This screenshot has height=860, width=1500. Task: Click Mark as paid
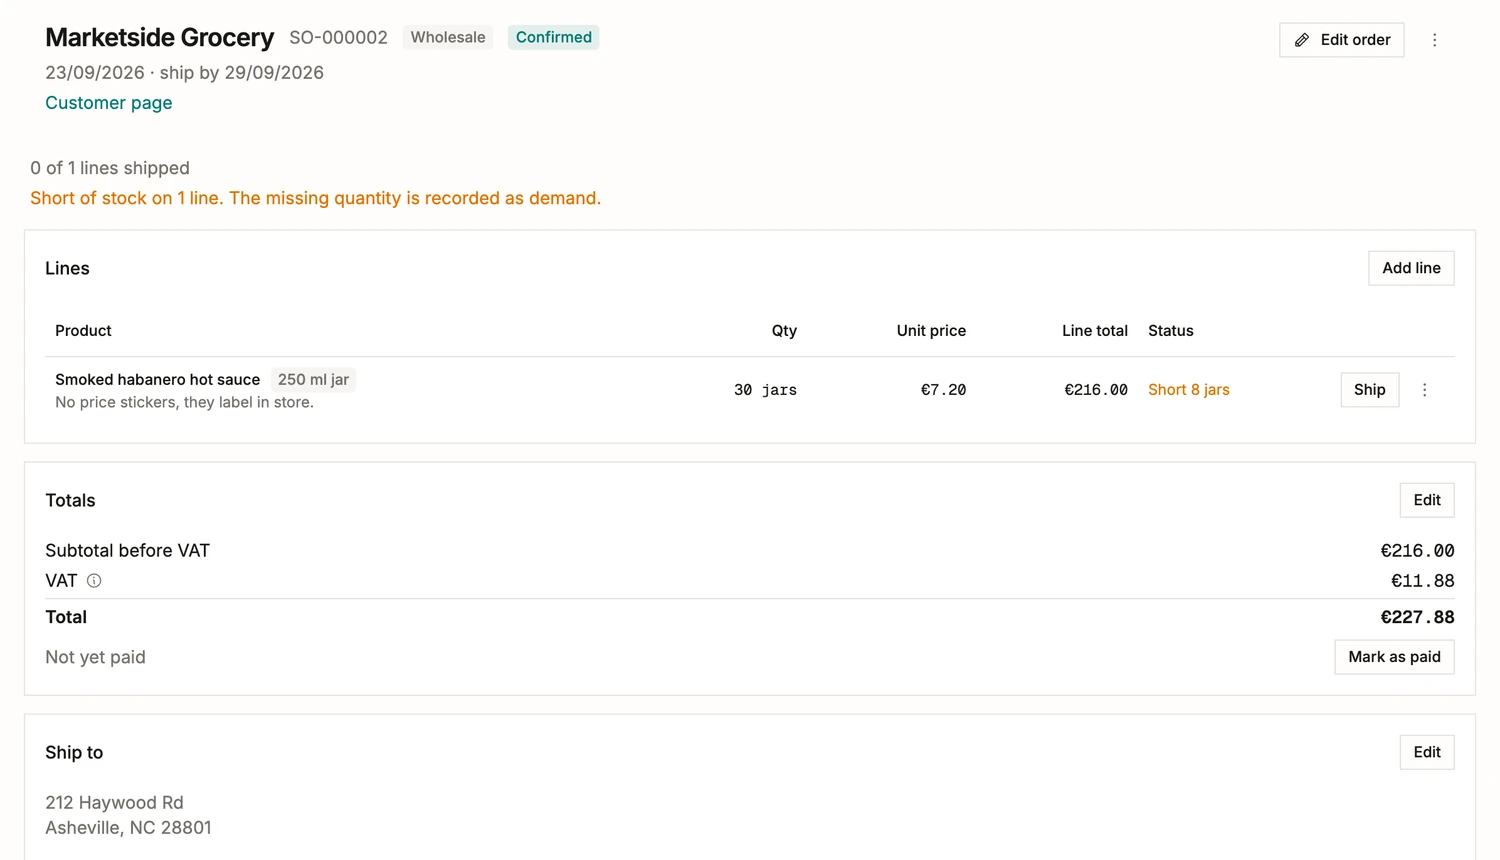coord(1394,657)
